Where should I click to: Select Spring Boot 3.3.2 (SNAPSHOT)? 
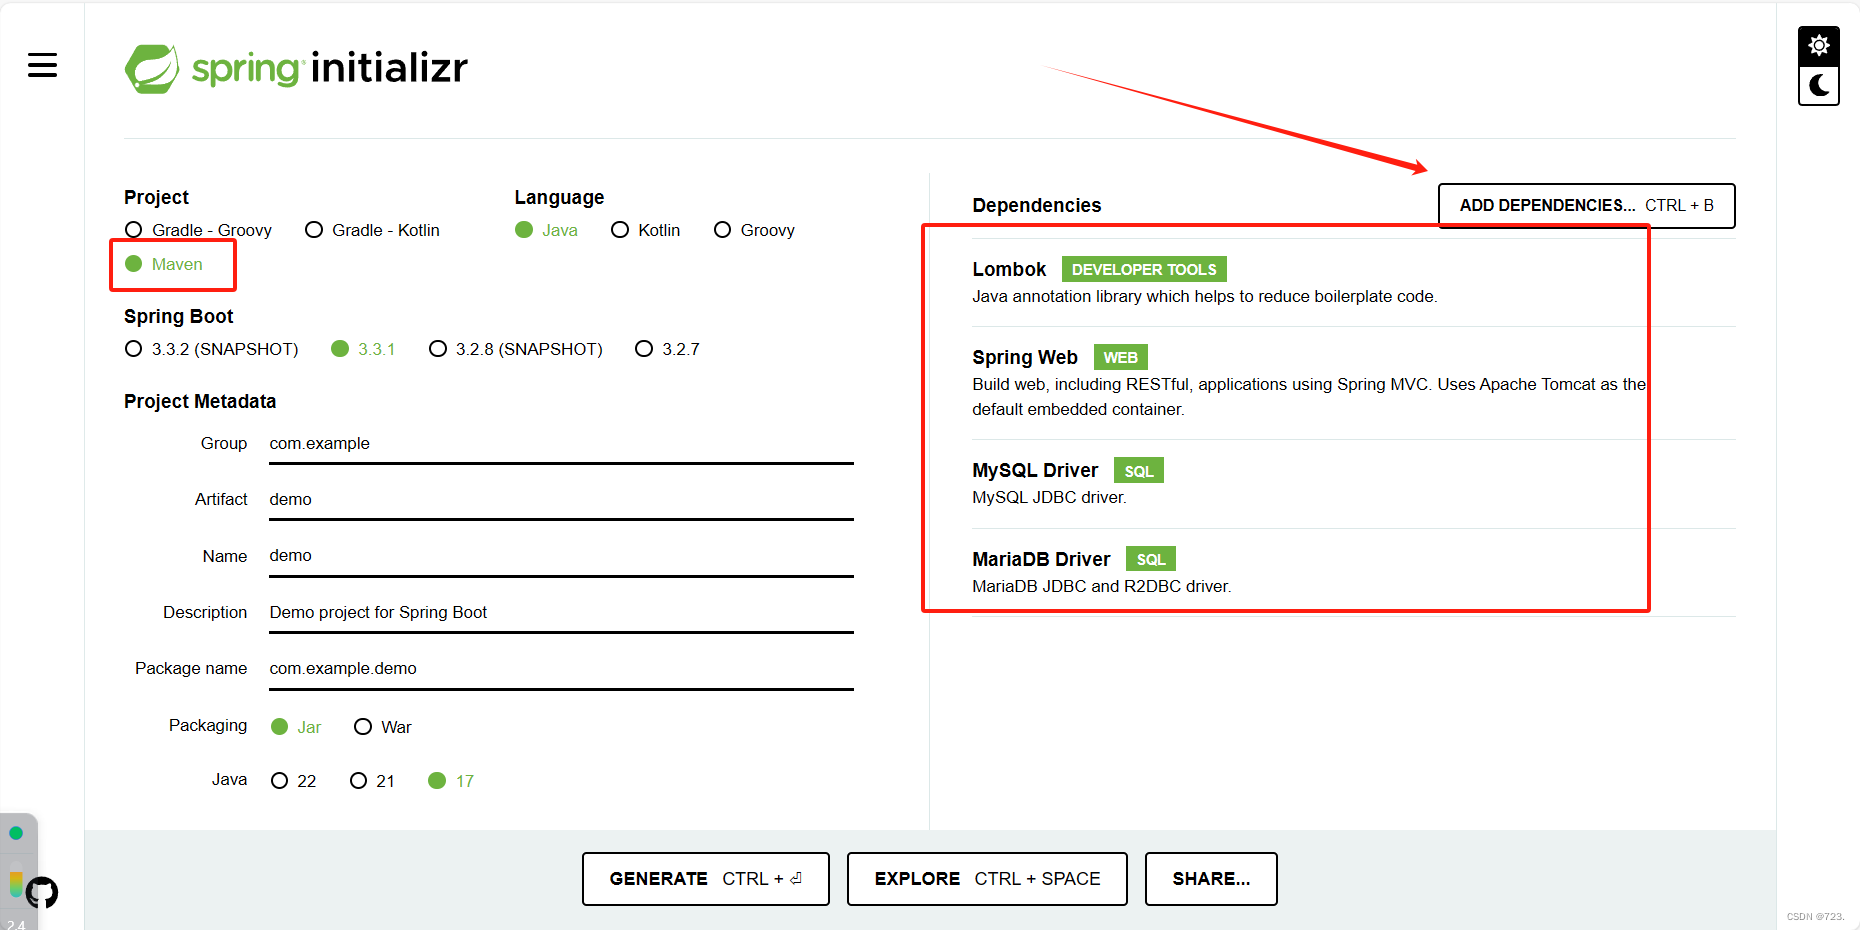[x=211, y=349]
